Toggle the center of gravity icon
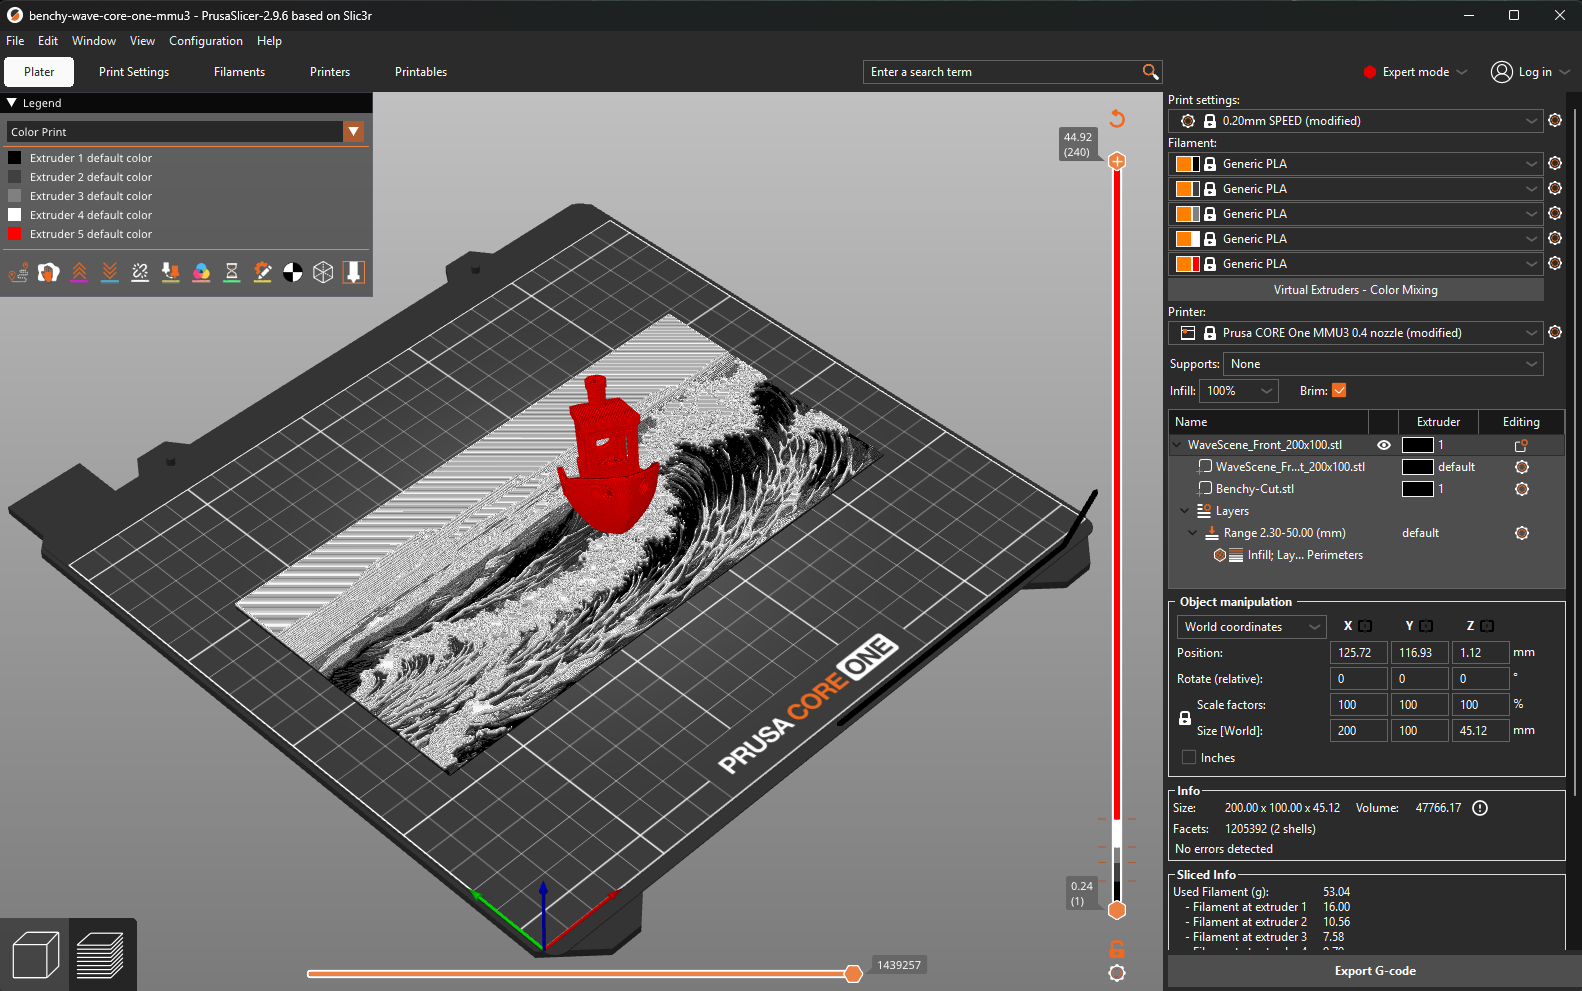 [293, 272]
